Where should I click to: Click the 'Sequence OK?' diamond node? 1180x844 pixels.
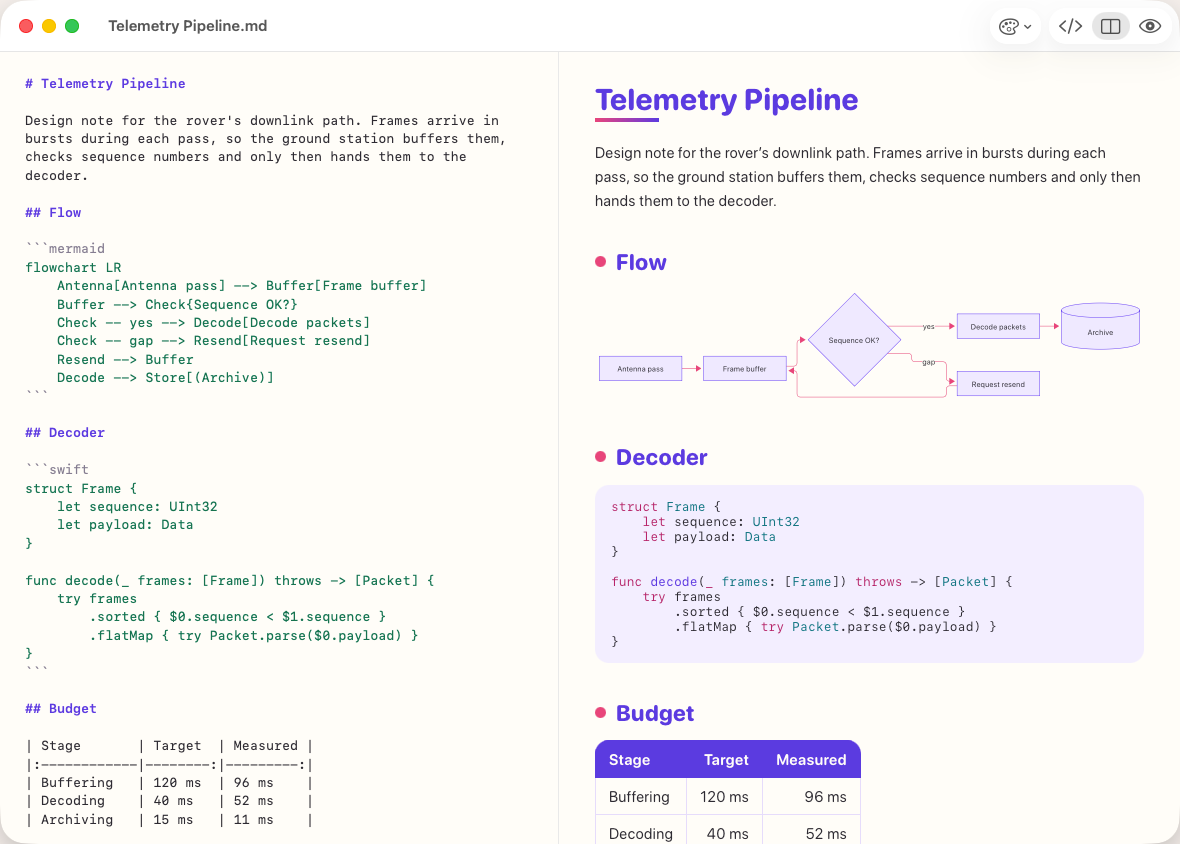pos(854,340)
